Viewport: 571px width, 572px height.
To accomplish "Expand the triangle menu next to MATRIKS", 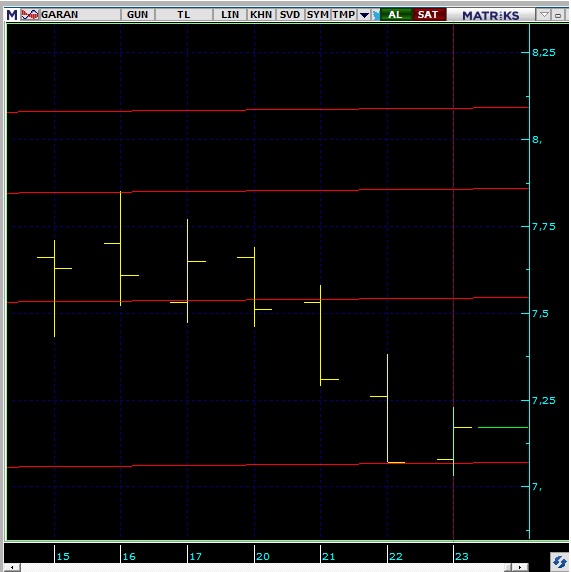I will click(544, 15).
